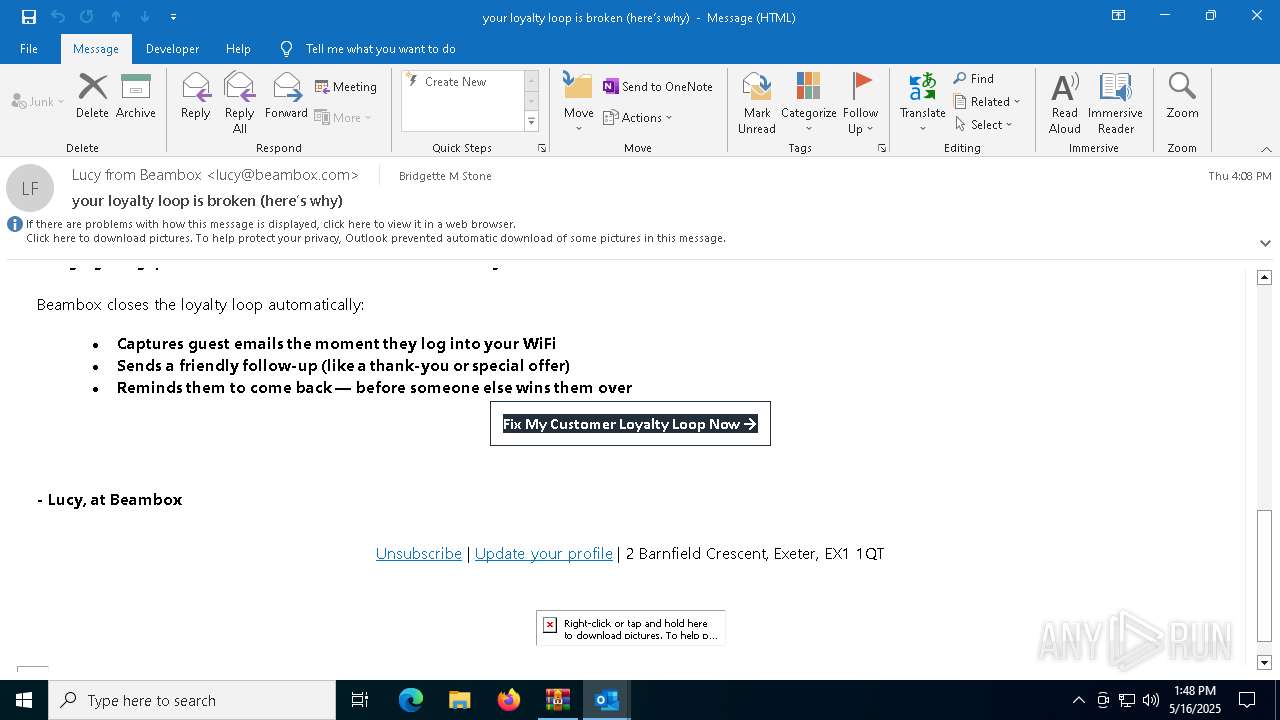Delete this message
1280x720 pixels.
point(92,97)
